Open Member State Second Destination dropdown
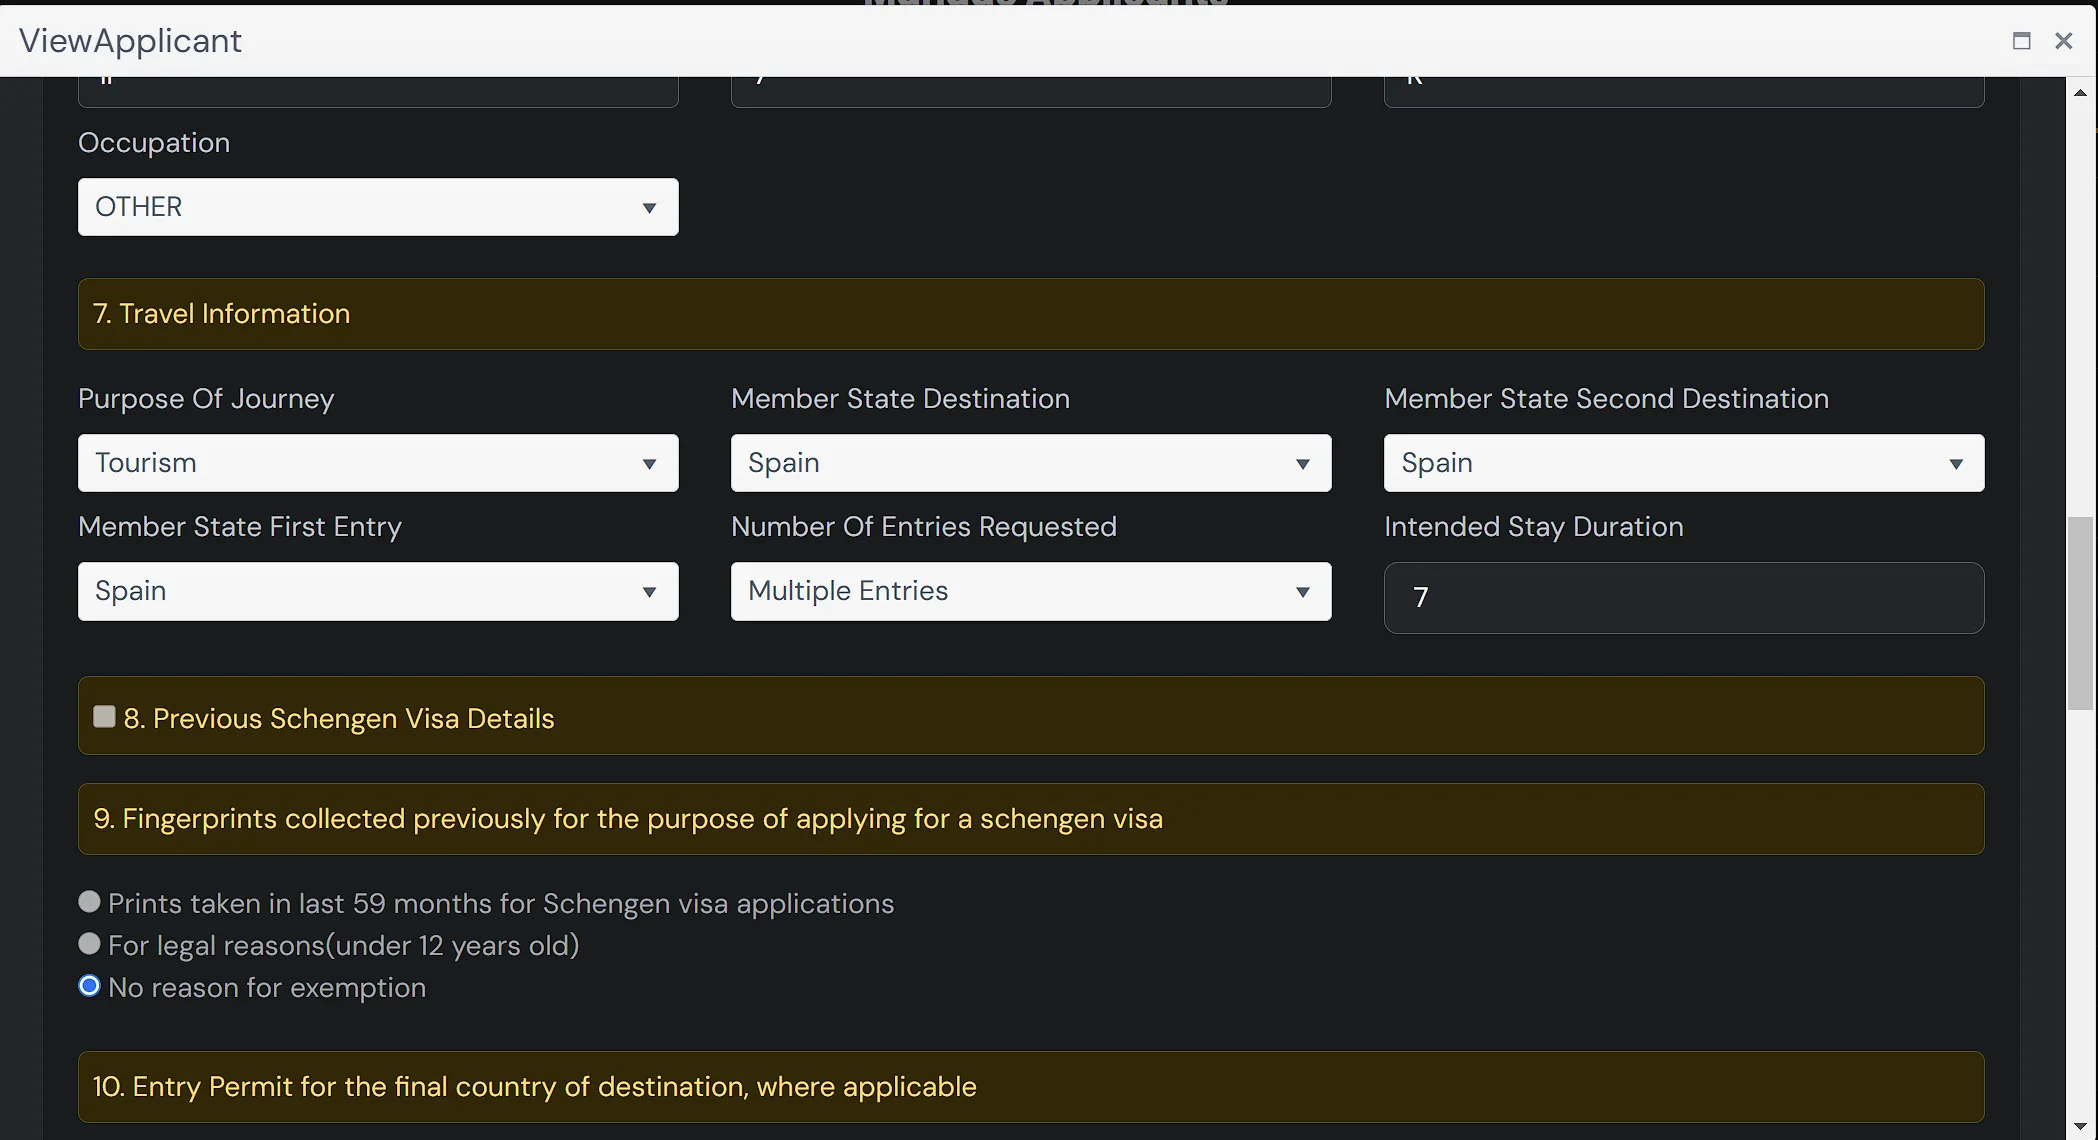This screenshot has height=1140, width=2098. 1684,463
